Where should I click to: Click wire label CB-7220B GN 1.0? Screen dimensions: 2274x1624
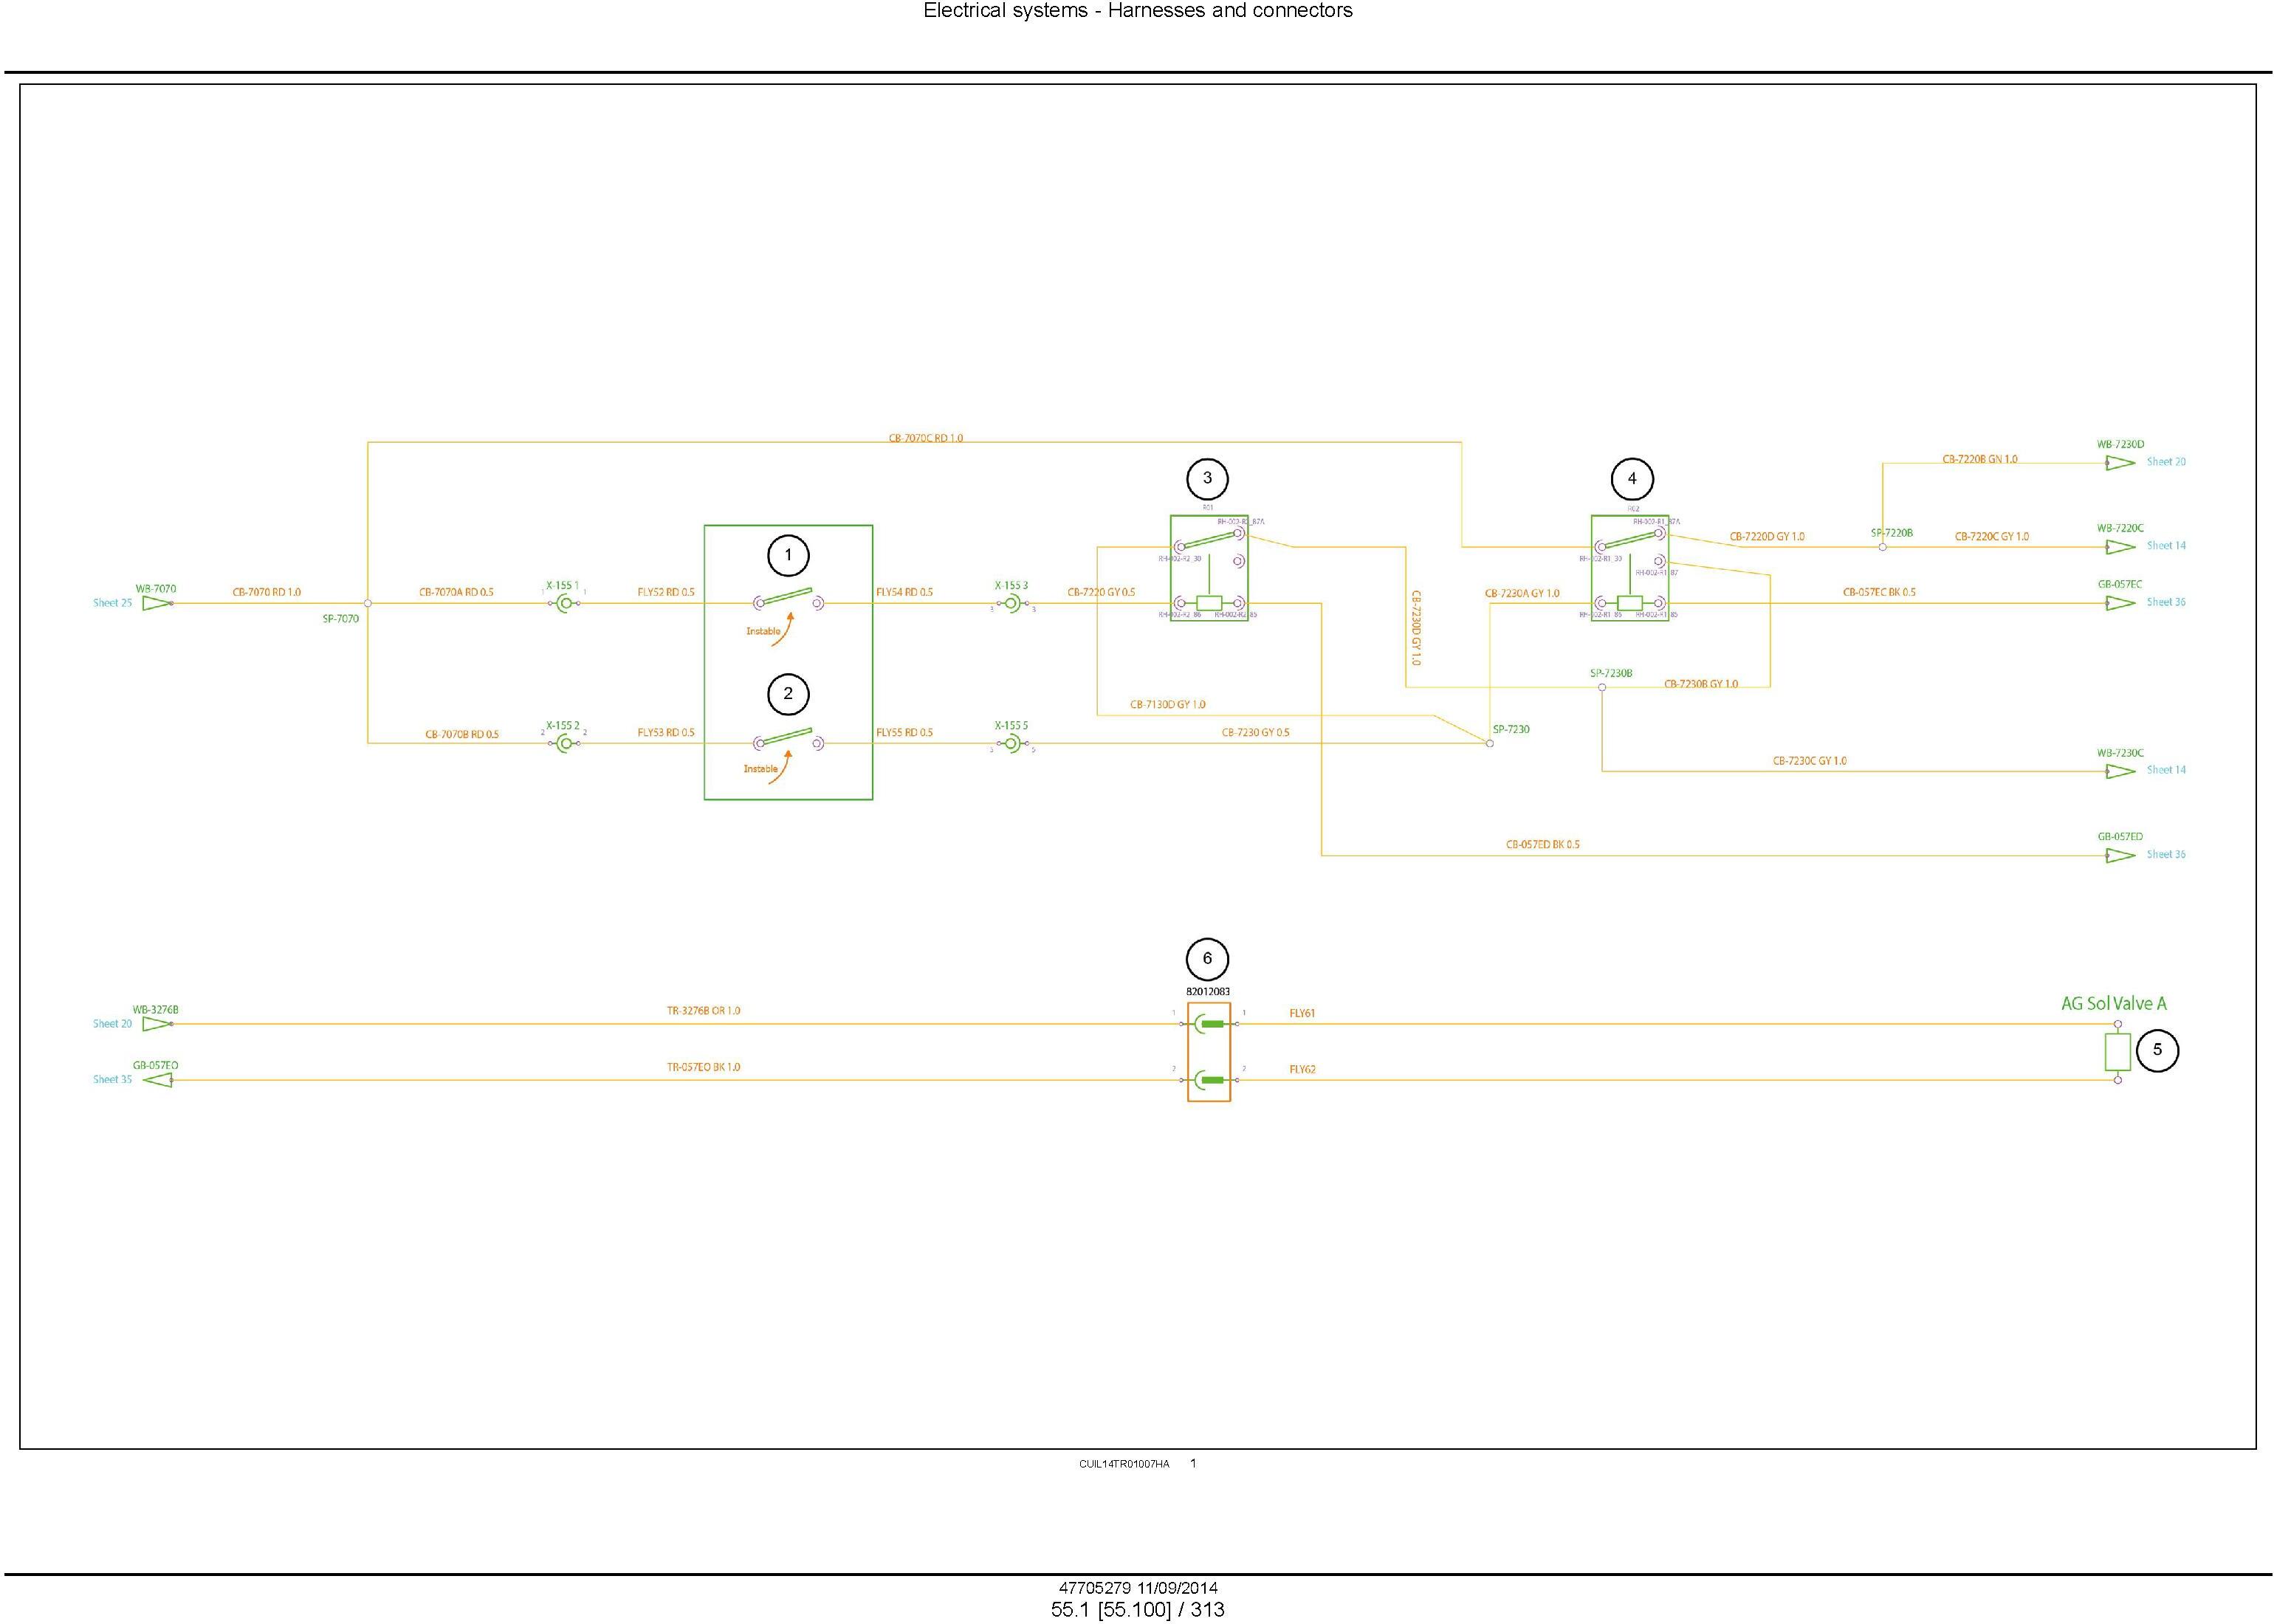(1980, 459)
